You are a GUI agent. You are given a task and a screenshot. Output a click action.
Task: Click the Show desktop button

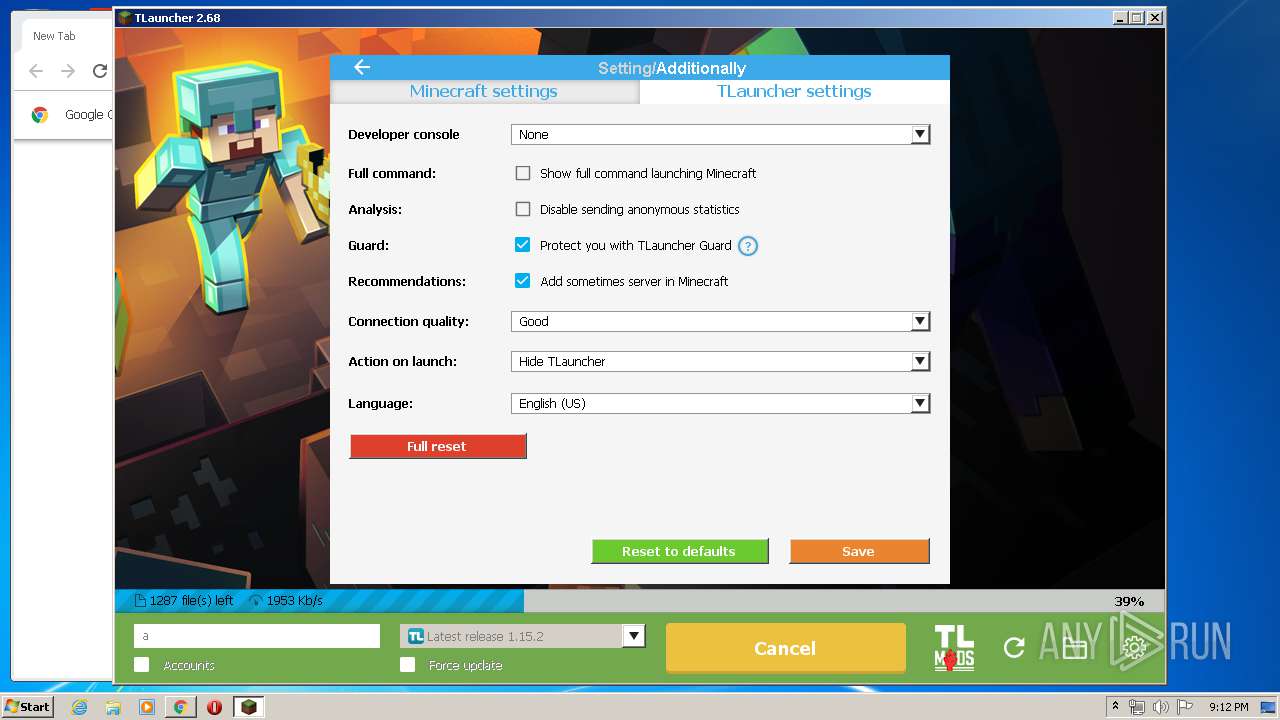coord(1268,707)
